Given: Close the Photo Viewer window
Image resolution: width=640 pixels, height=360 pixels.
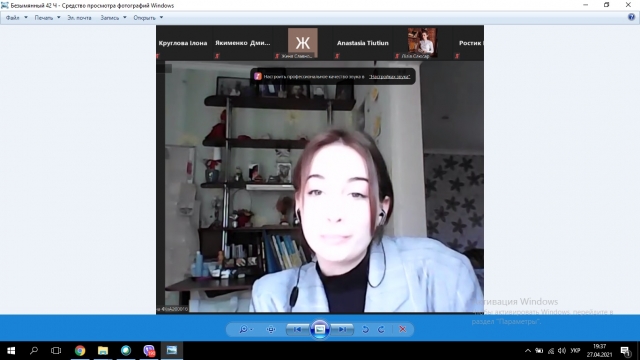Looking at the screenshot, I should point(628,5).
